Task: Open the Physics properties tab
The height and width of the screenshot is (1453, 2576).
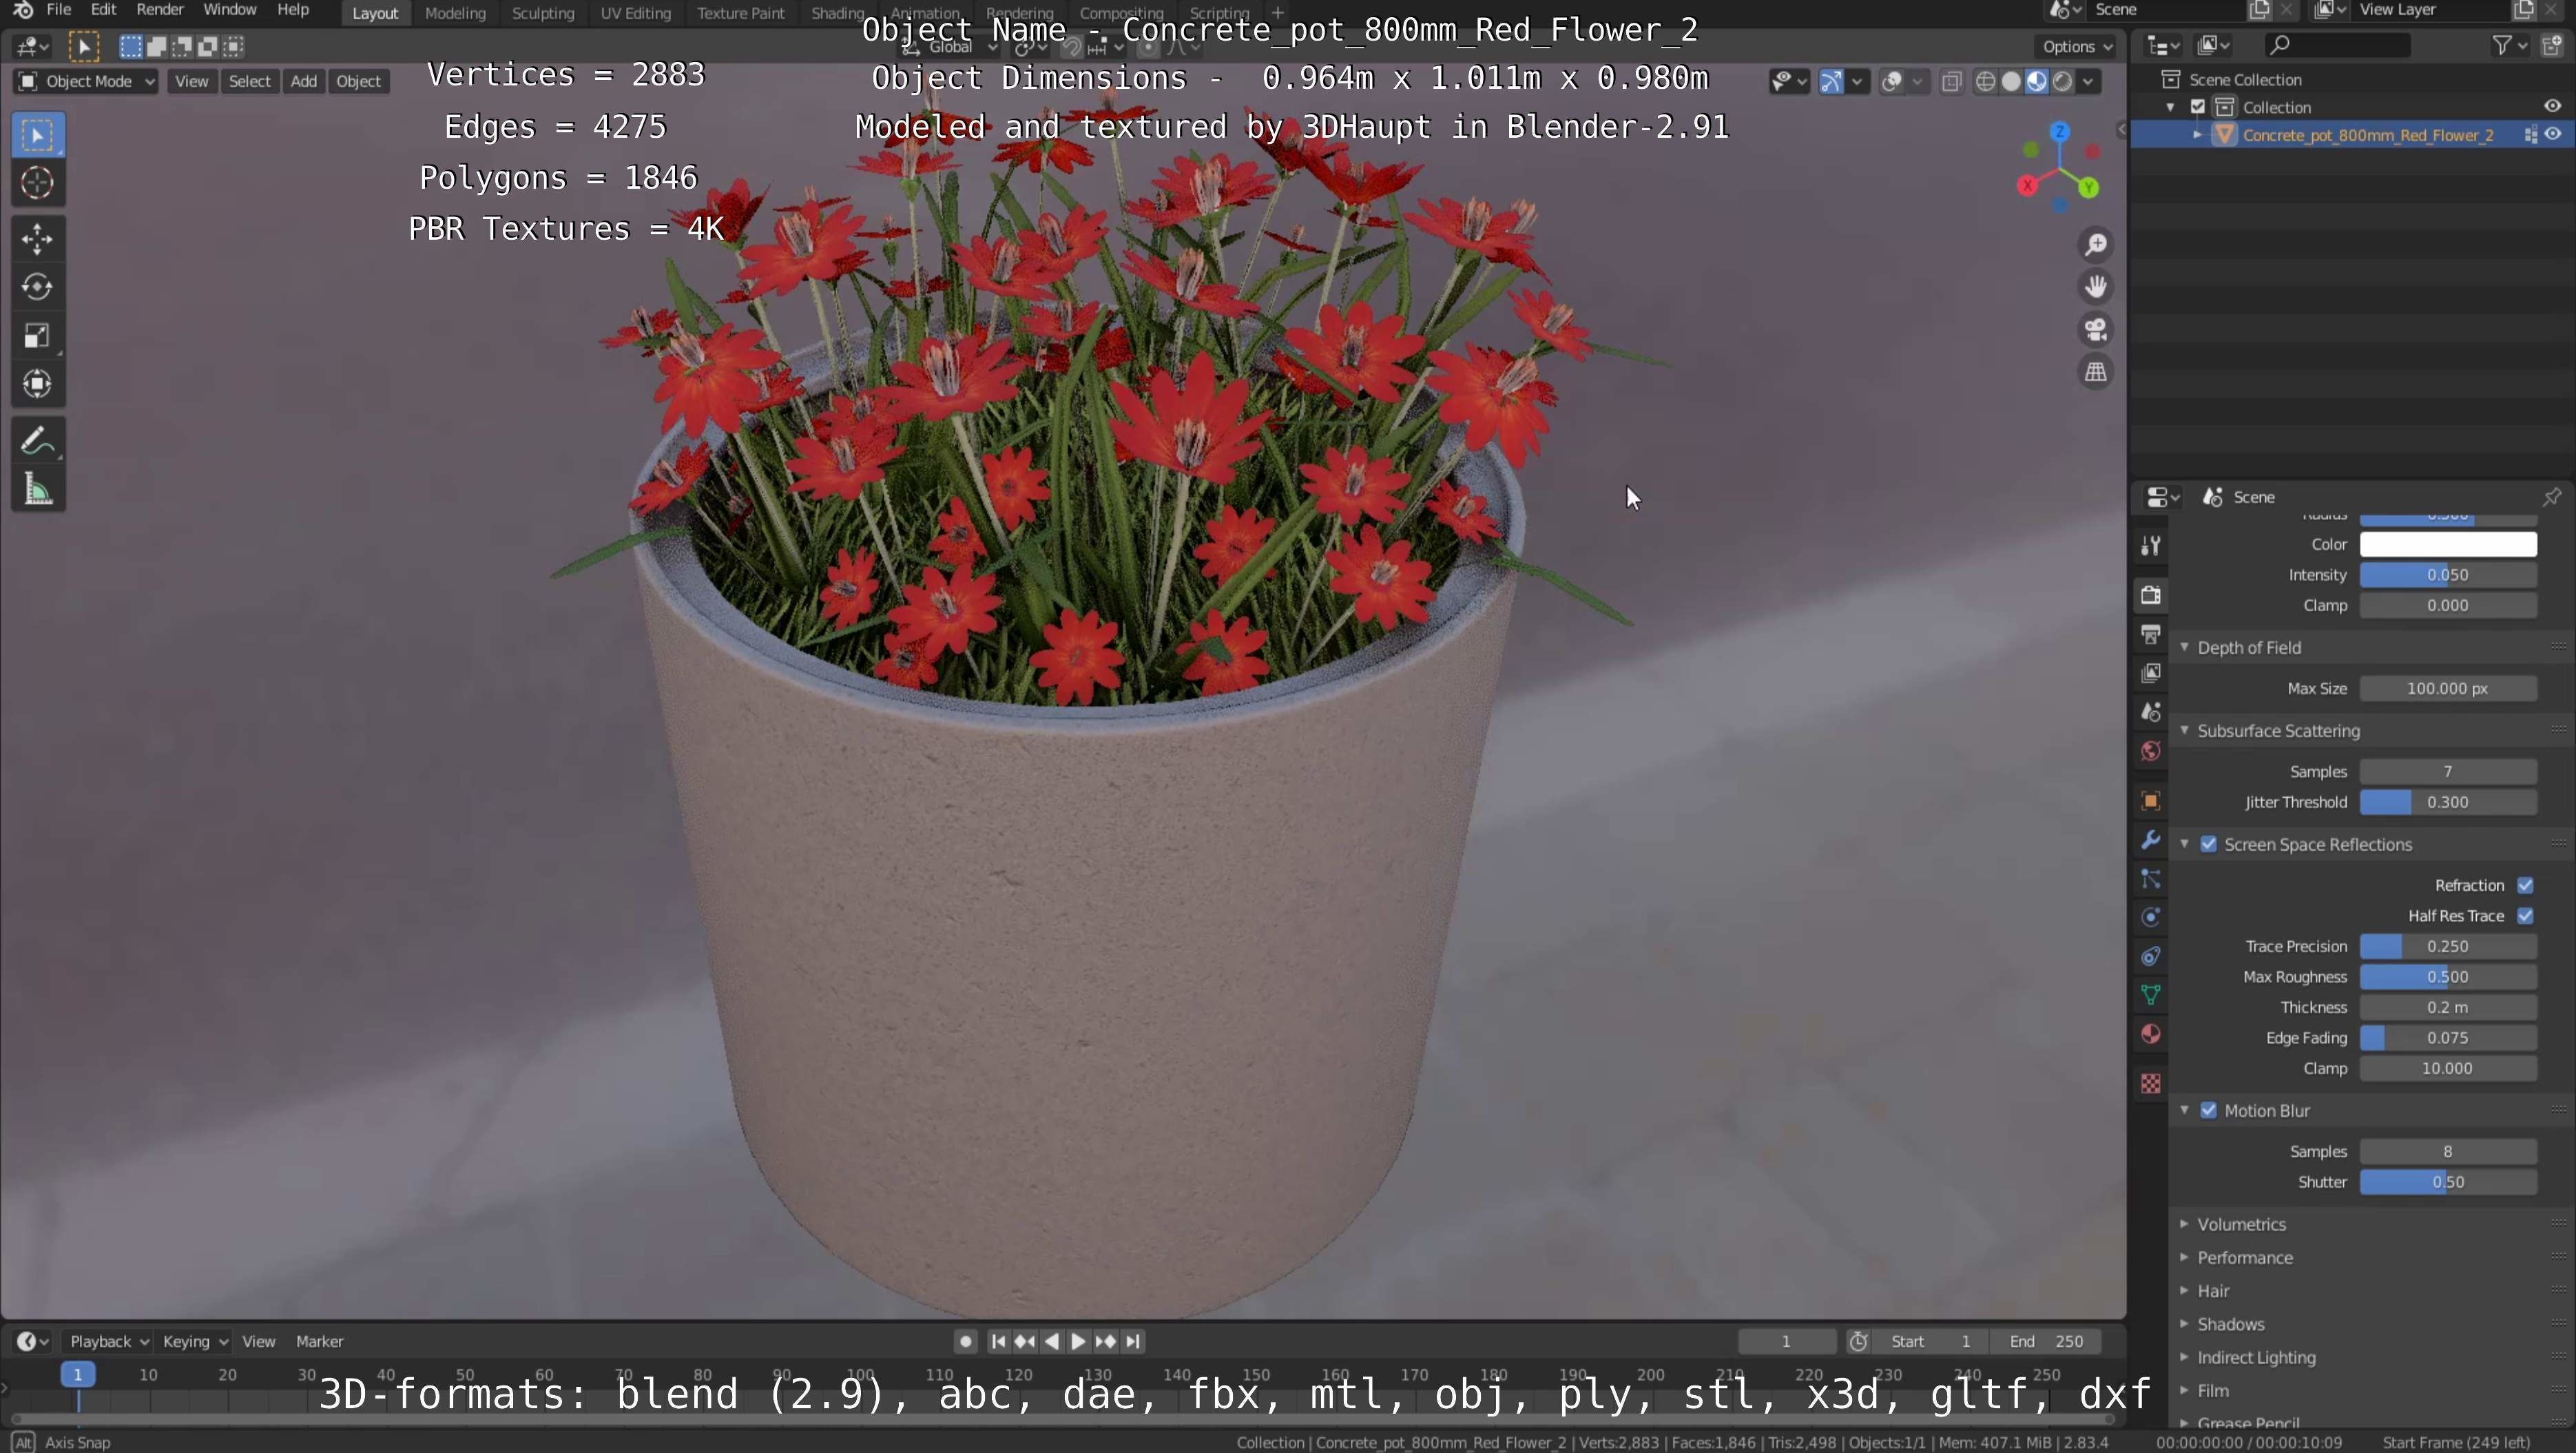Action: coord(2151,918)
